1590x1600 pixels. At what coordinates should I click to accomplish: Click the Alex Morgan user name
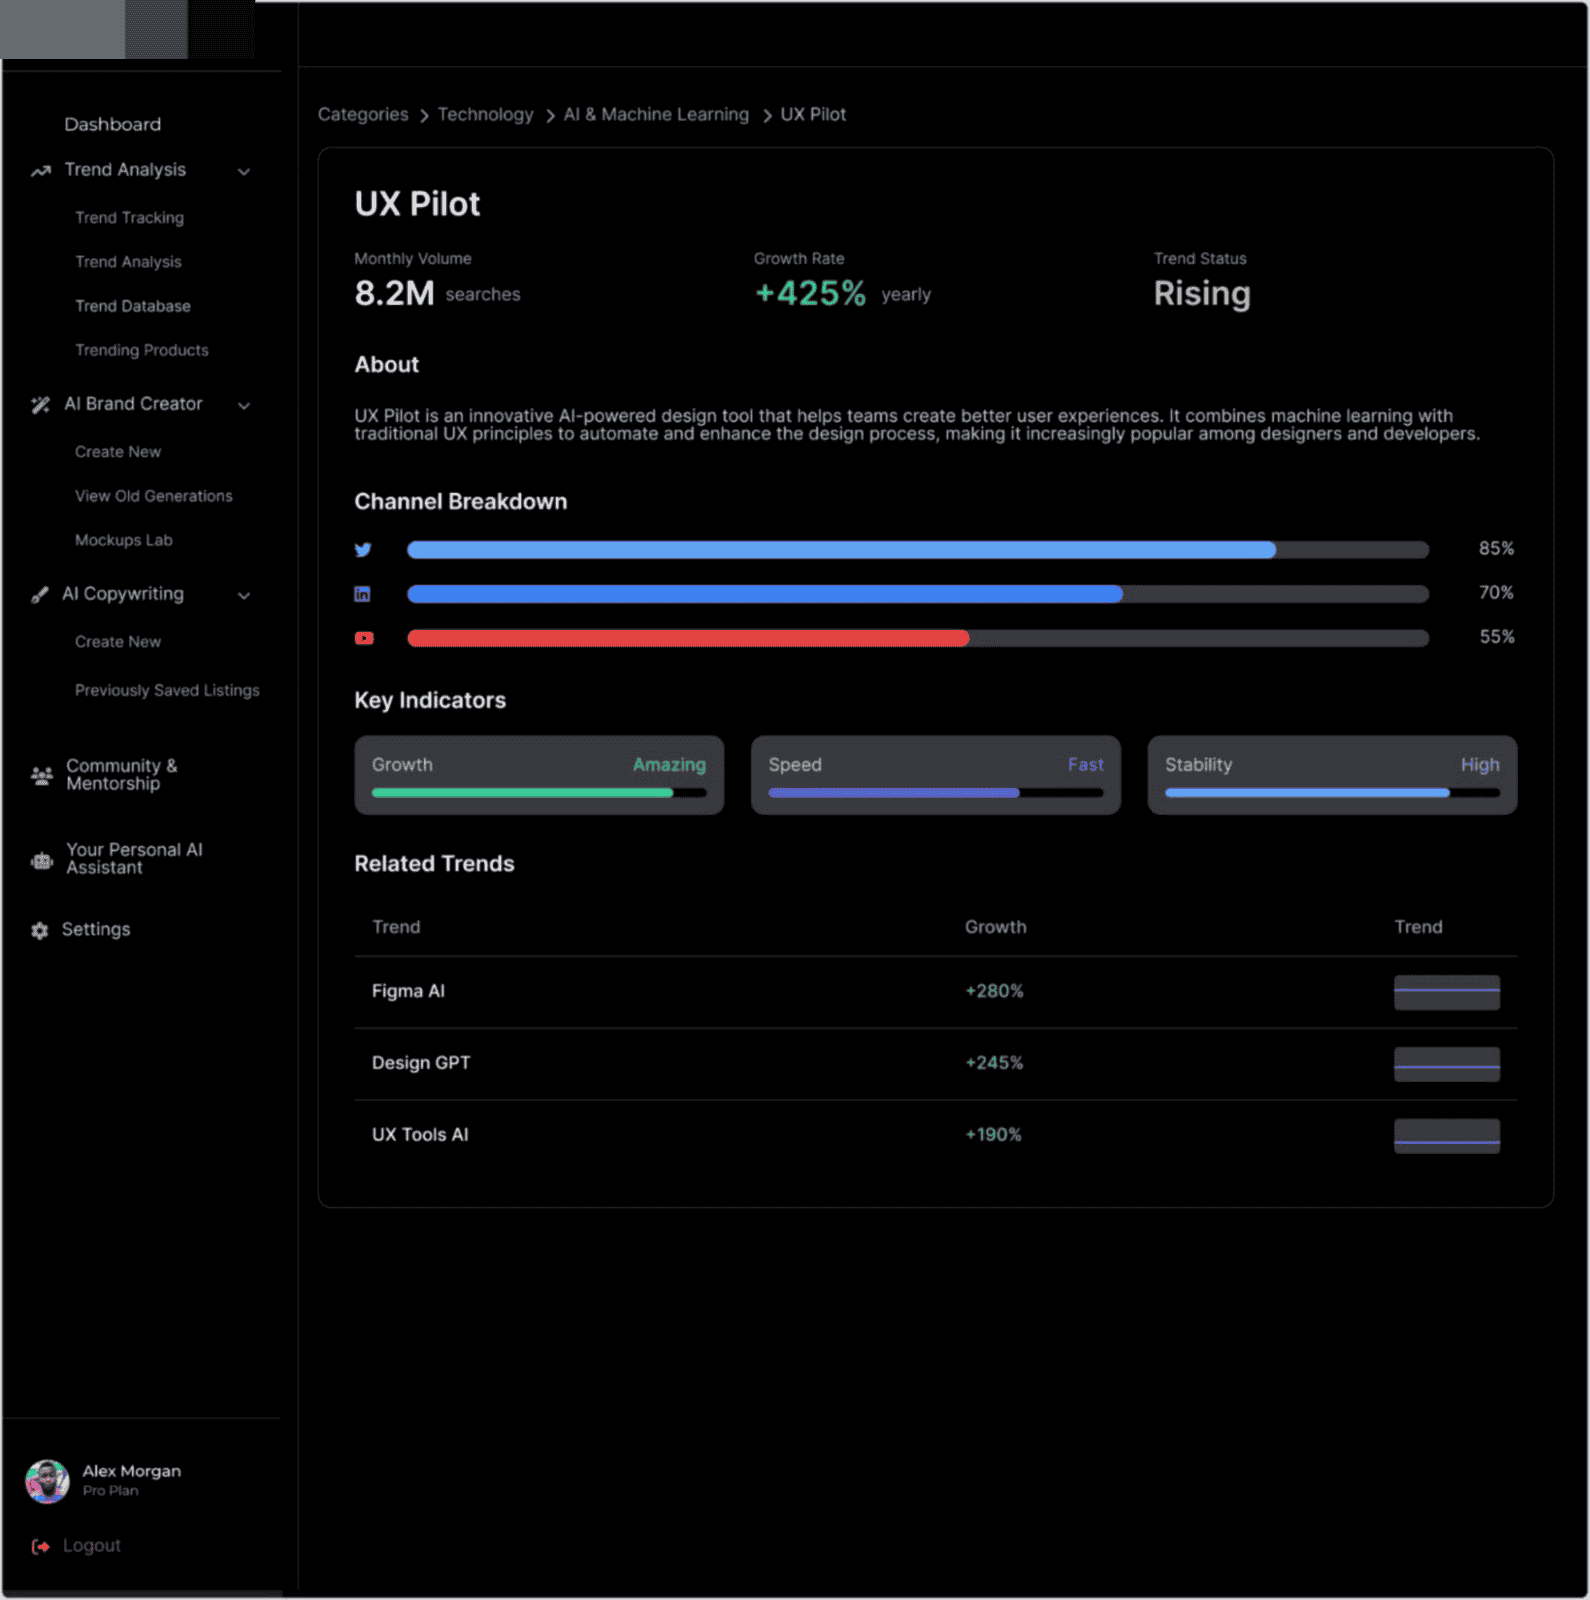132,1472
